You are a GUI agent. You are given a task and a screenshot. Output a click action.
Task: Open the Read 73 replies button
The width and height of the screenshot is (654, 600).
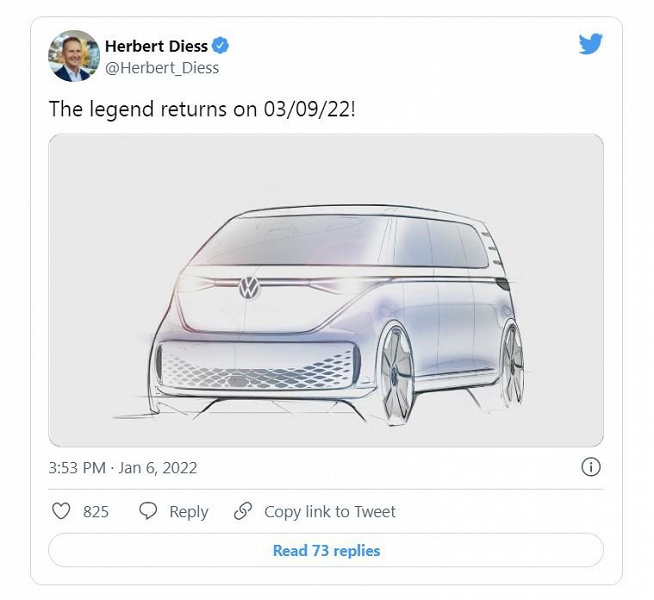(x=326, y=550)
